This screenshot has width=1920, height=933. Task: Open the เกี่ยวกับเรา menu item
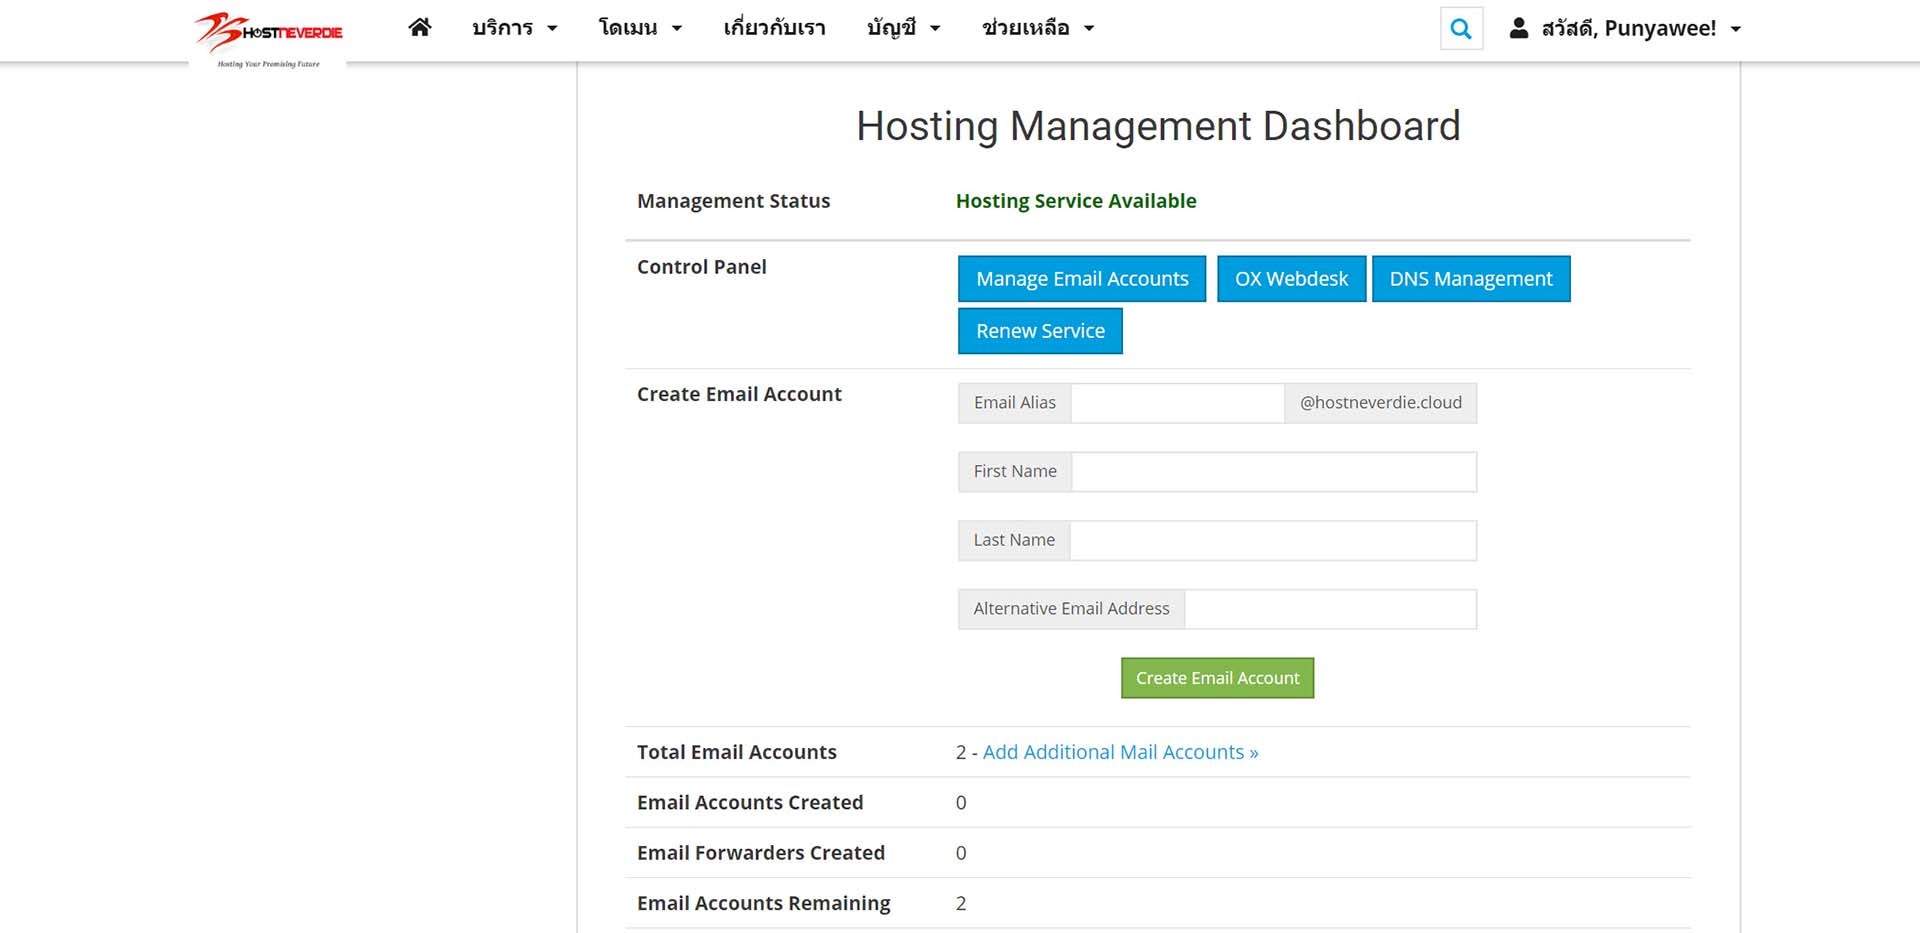(774, 28)
